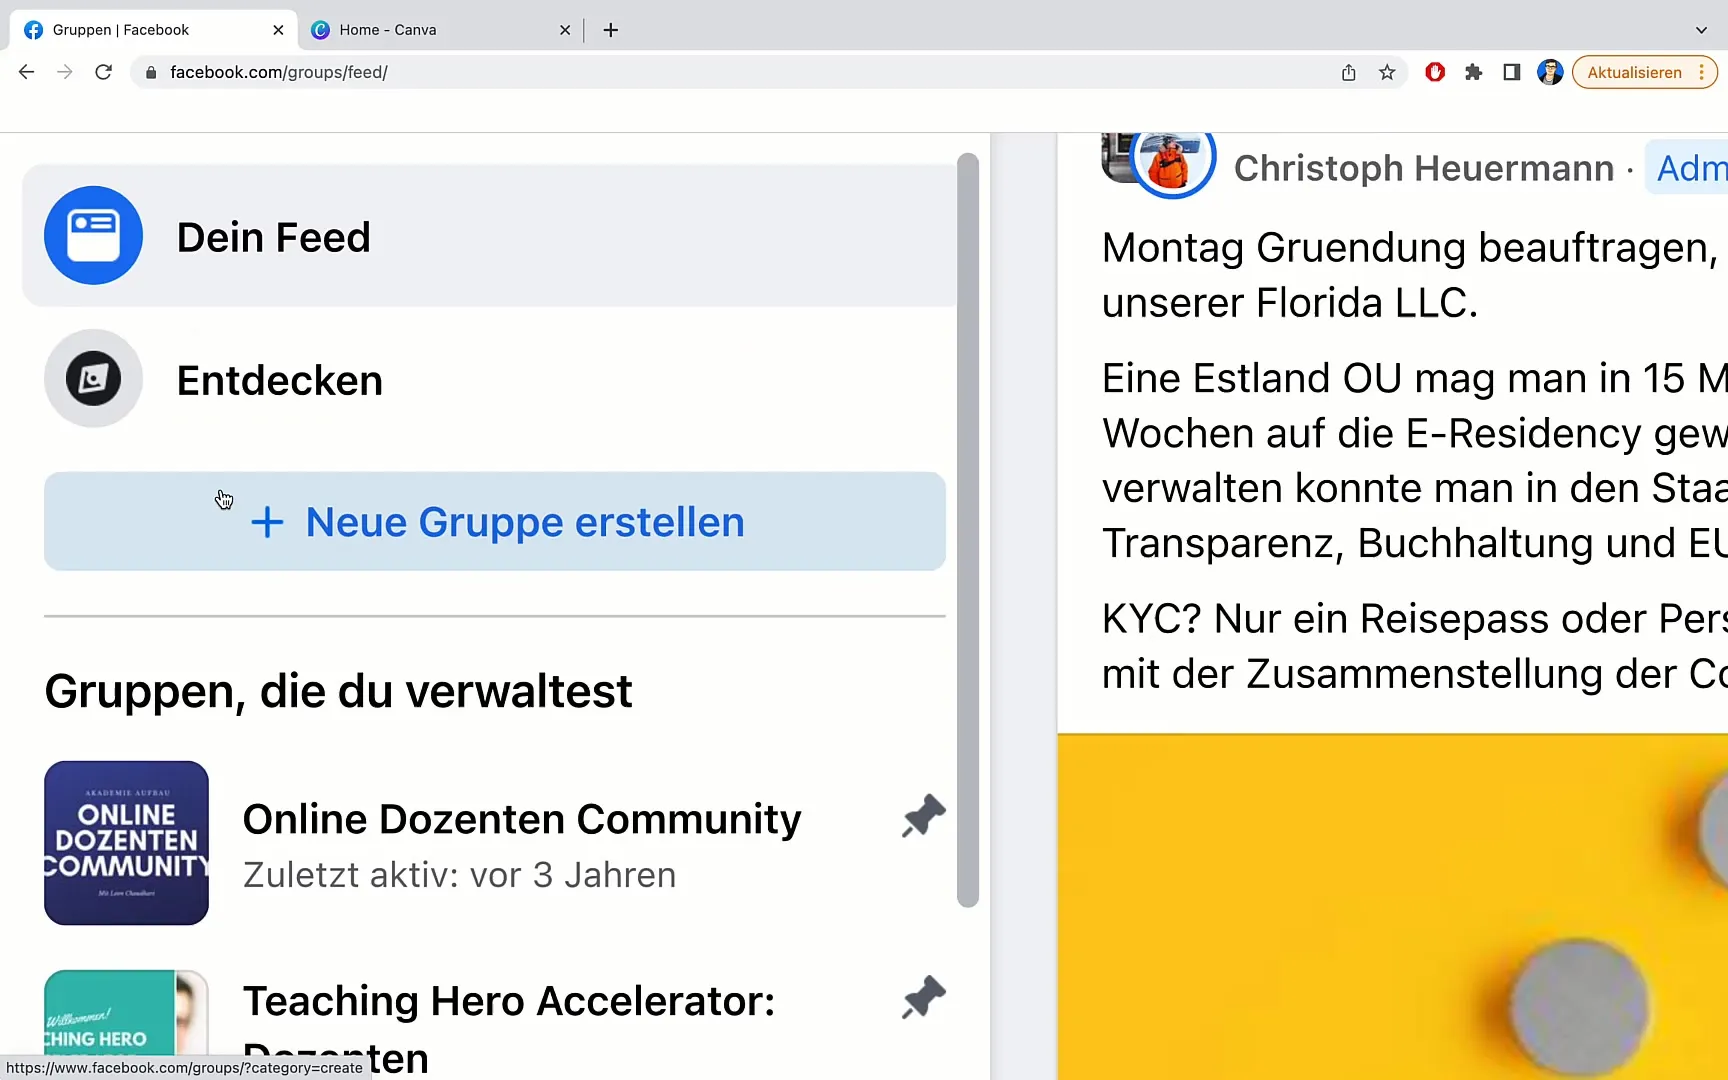Reload the current page
Screen dimensions: 1728x1080
coord(103,72)
